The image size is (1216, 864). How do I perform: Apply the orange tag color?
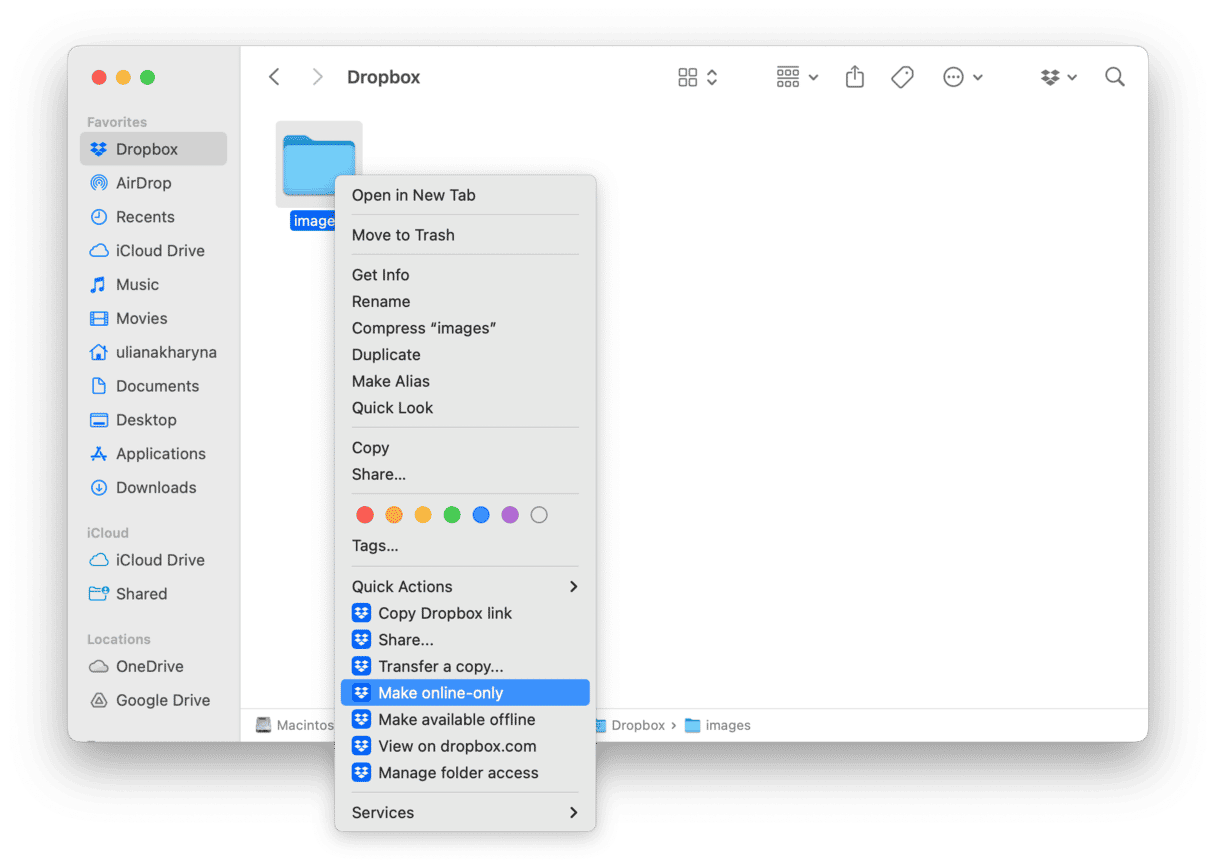[x=394, y=515]
